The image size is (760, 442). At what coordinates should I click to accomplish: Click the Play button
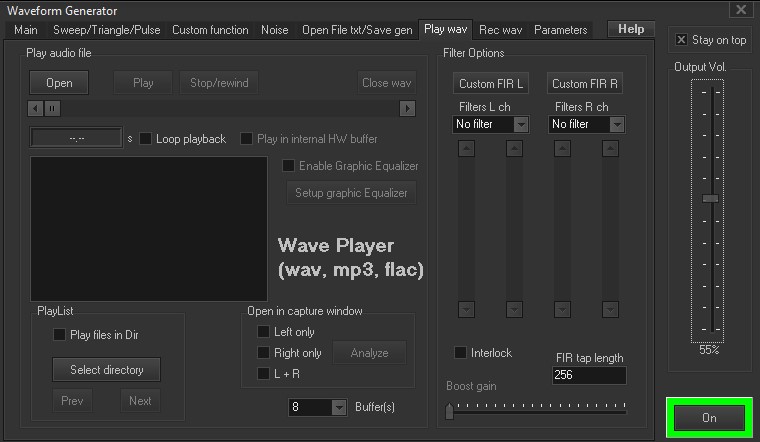pos(143,83)
